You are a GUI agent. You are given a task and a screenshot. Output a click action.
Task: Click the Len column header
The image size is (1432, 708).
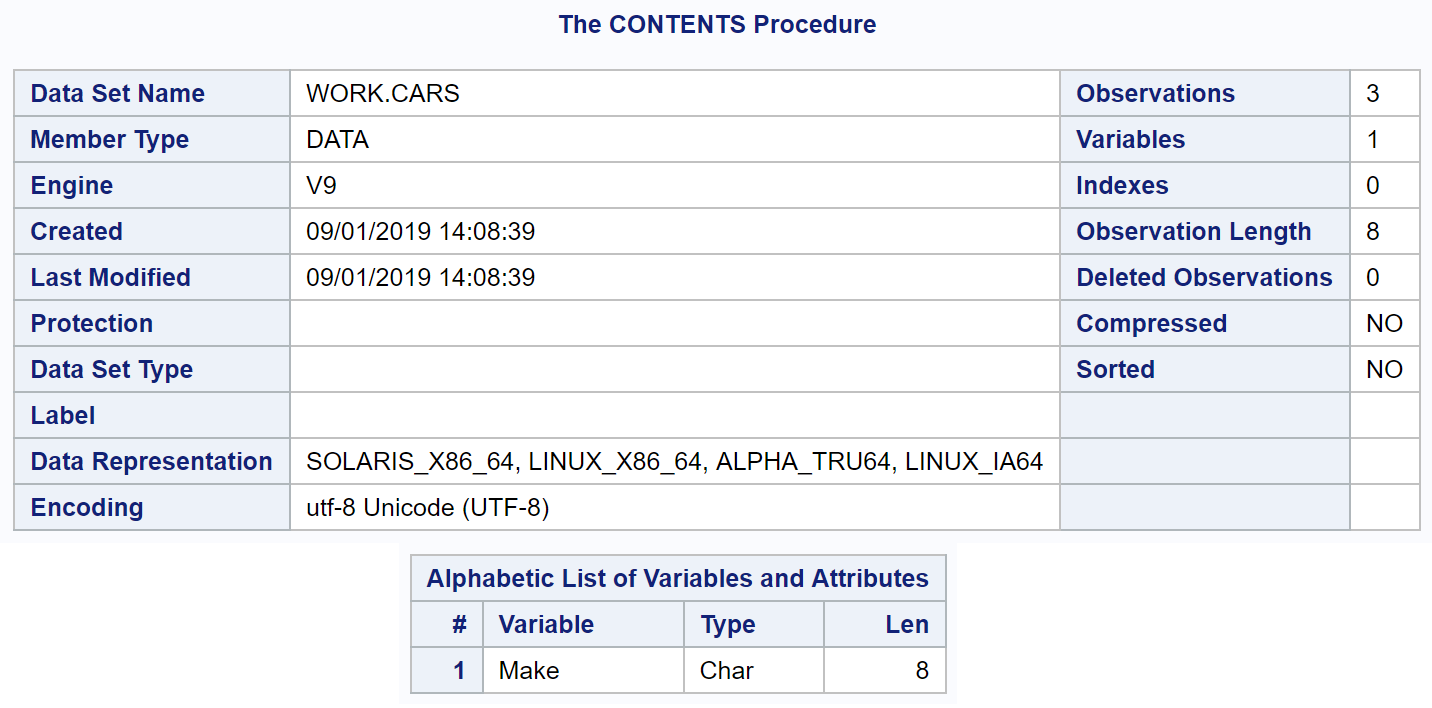click(885, 625)
